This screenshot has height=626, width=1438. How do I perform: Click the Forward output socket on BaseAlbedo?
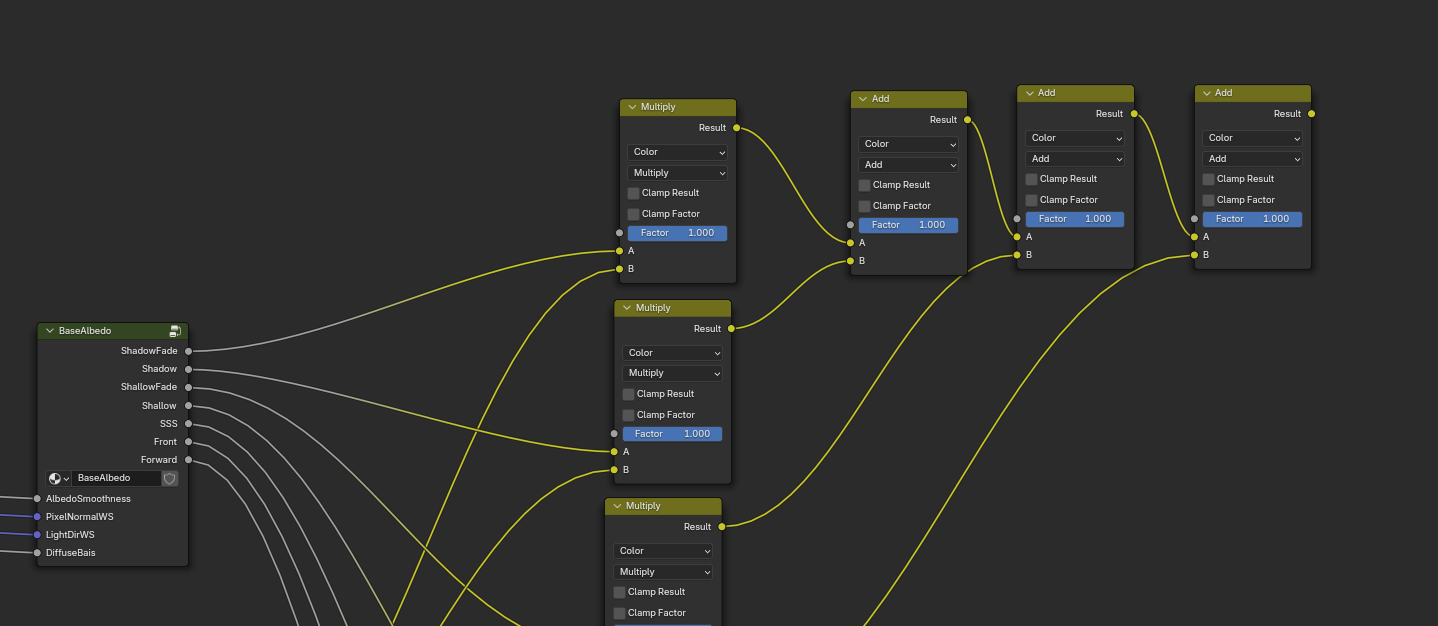pyautogui.click(x=188, y=460)
